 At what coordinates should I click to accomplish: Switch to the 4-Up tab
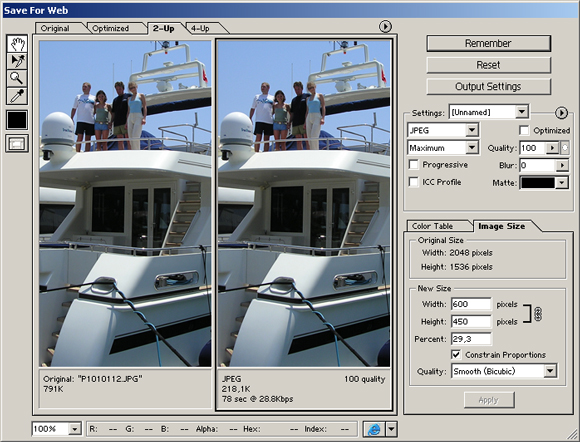(x=204, y=28)
